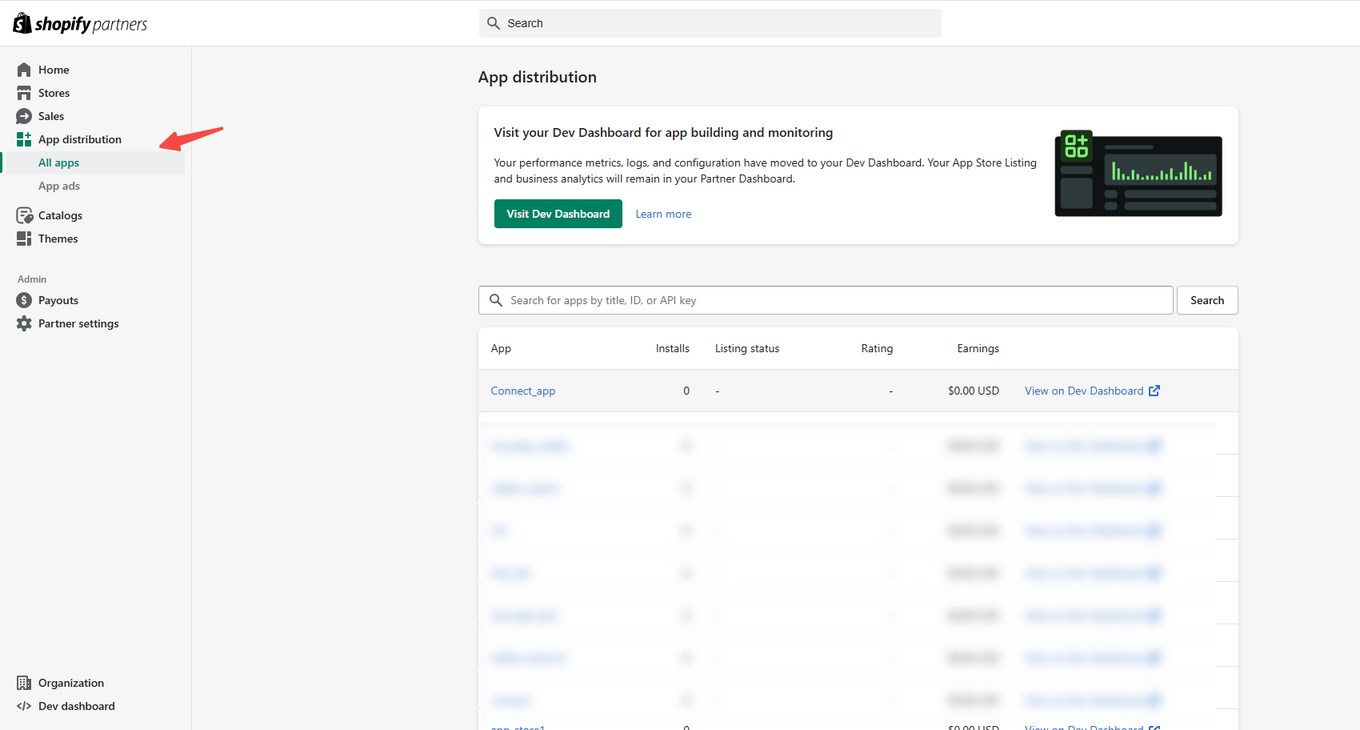
Task: Click the Payouts dollar icon
Action: pos(24,300)
